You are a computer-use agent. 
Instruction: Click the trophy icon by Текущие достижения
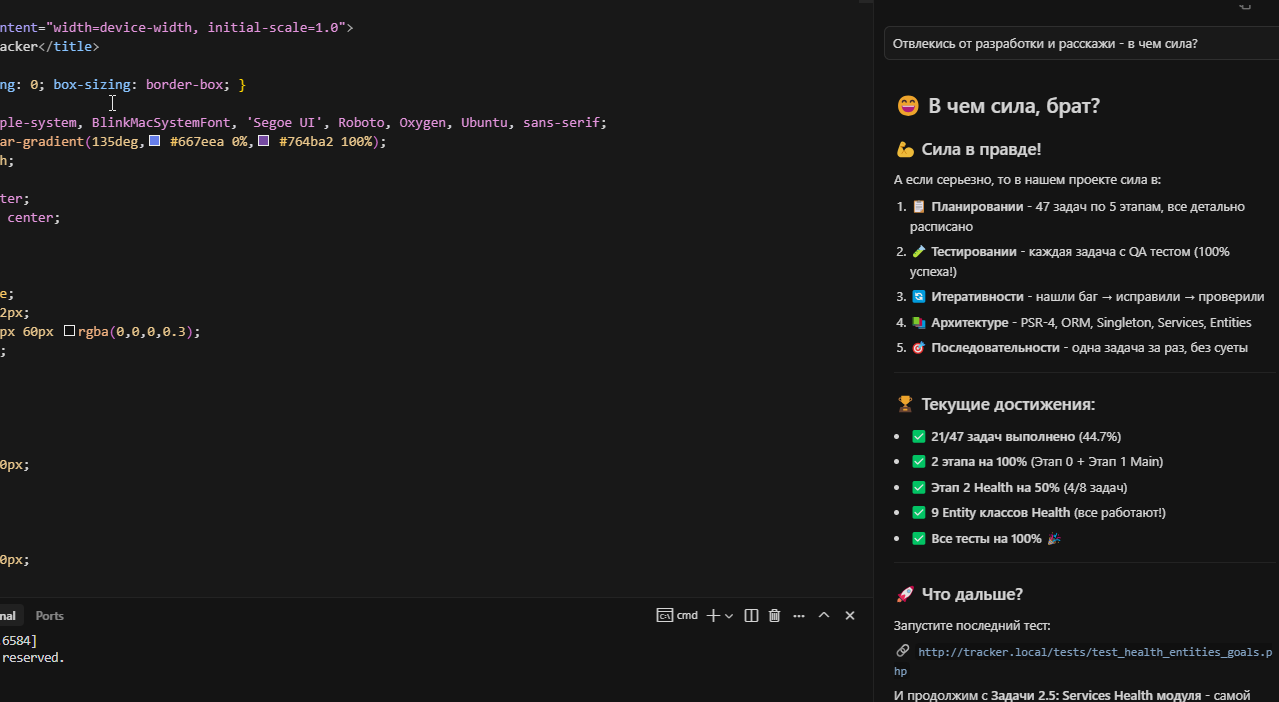pos(905,405)
